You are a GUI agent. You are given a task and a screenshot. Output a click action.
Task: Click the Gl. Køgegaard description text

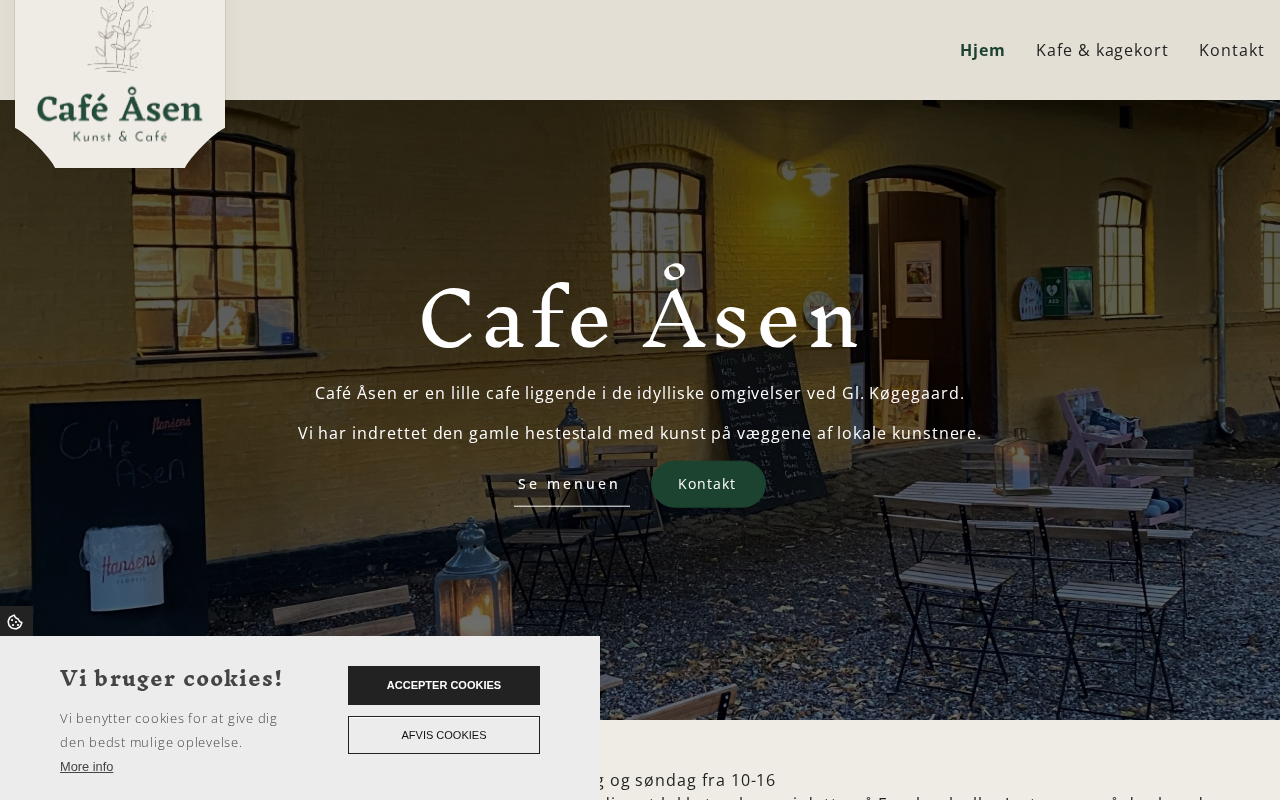[x=640, y=393]
